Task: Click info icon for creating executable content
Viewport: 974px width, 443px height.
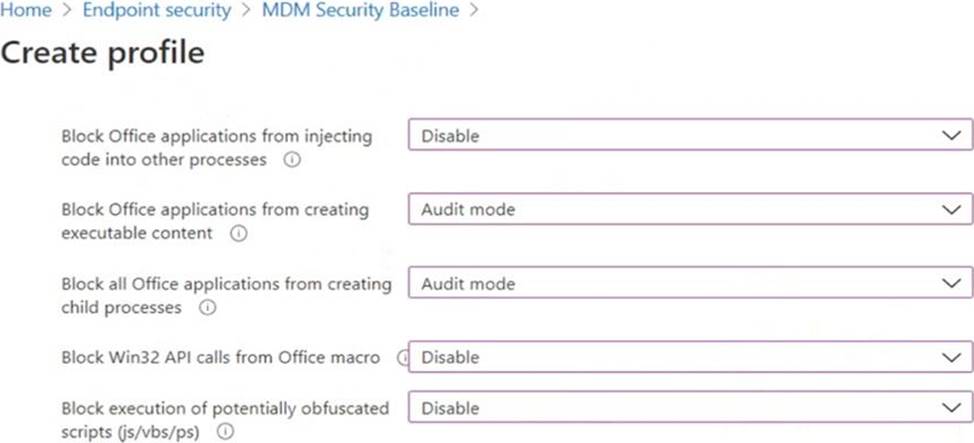Action: [238, 234]
